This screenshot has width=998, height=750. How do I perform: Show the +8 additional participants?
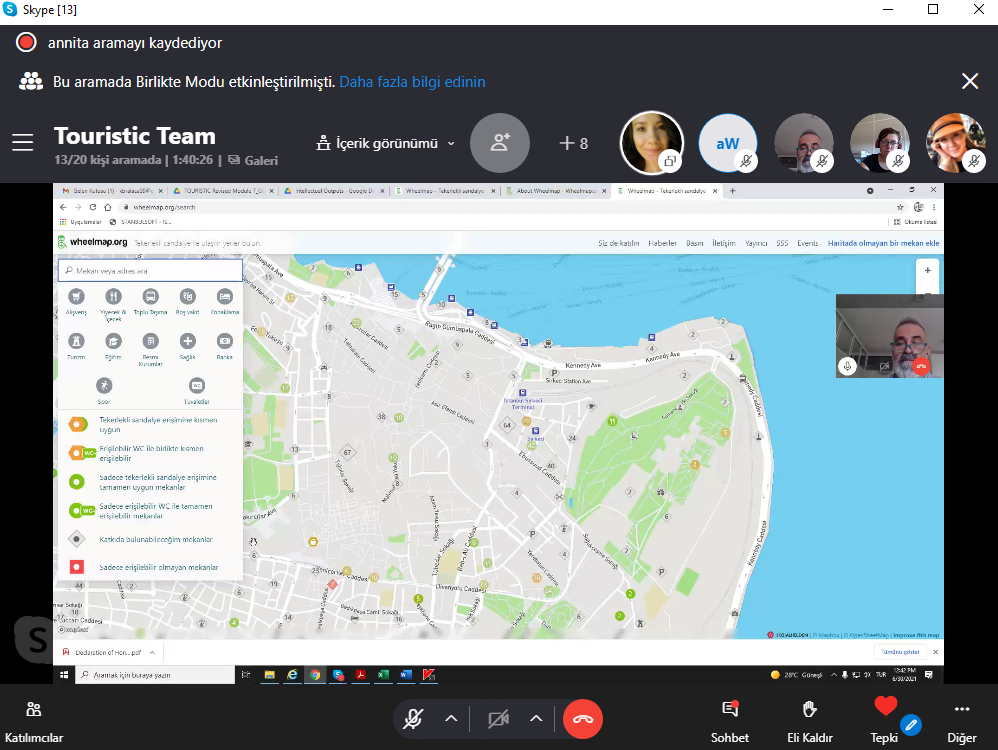pyautogui.click(x=574, y=143)
